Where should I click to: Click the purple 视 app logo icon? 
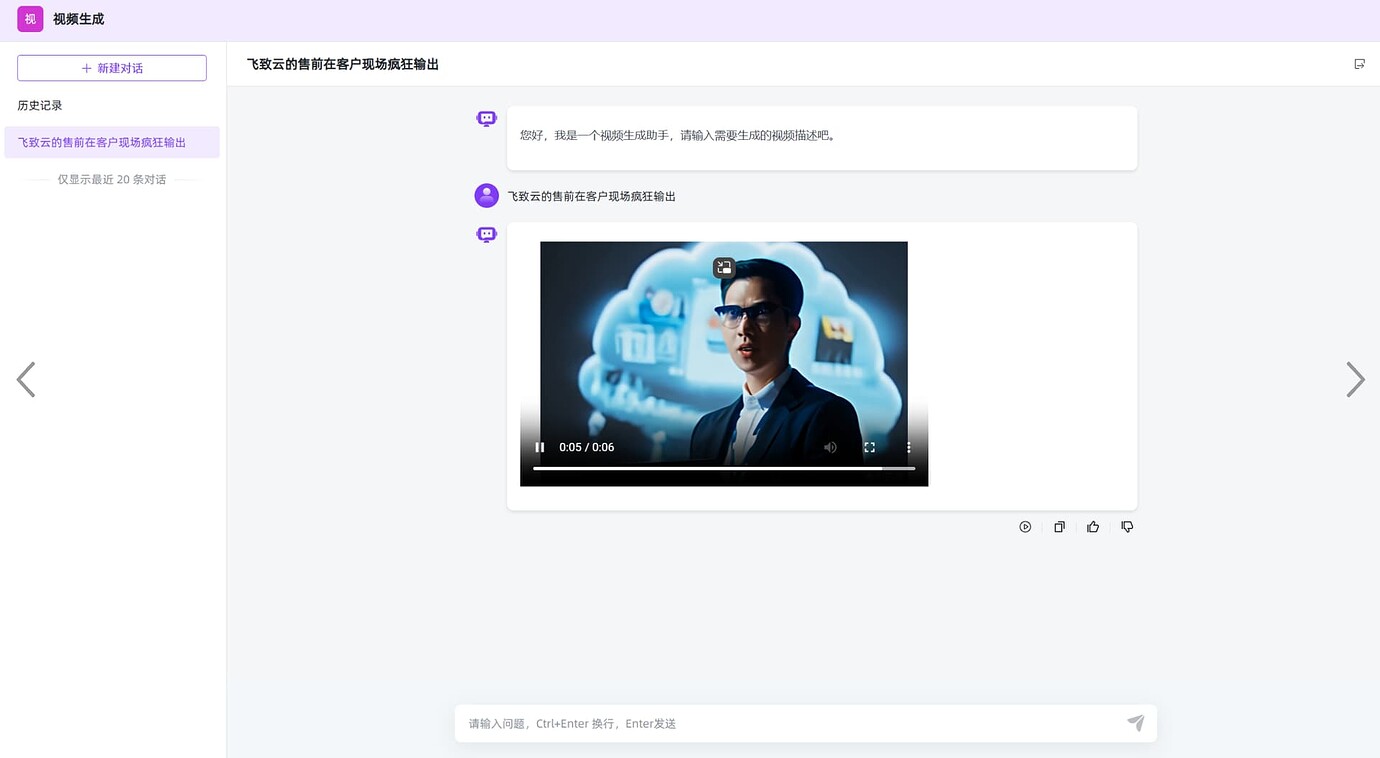[30, 19]
